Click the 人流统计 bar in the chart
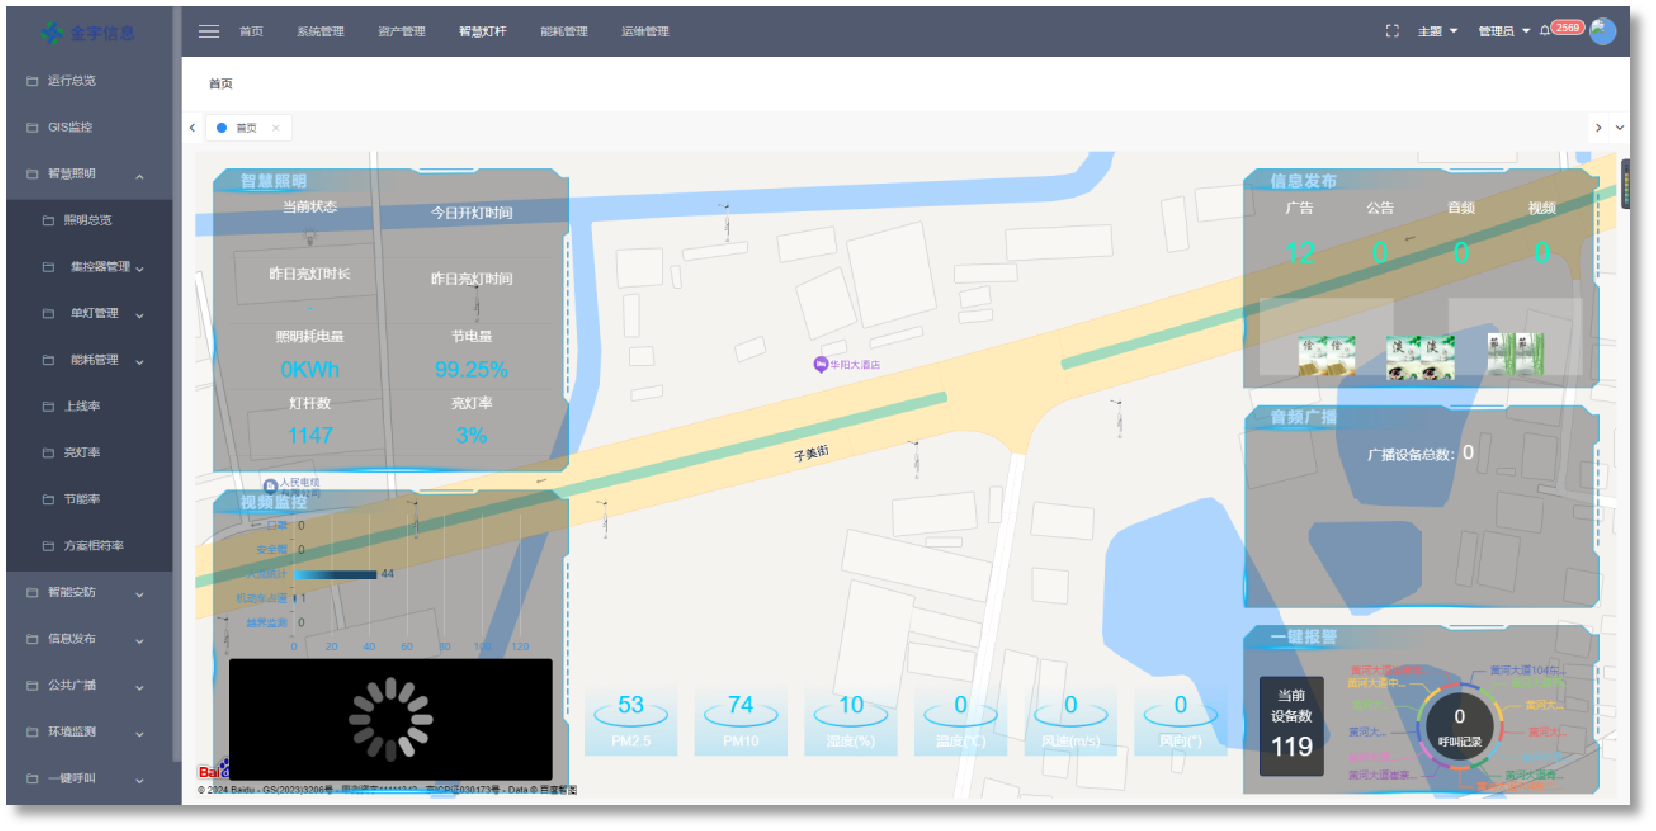 coord(335,574)
